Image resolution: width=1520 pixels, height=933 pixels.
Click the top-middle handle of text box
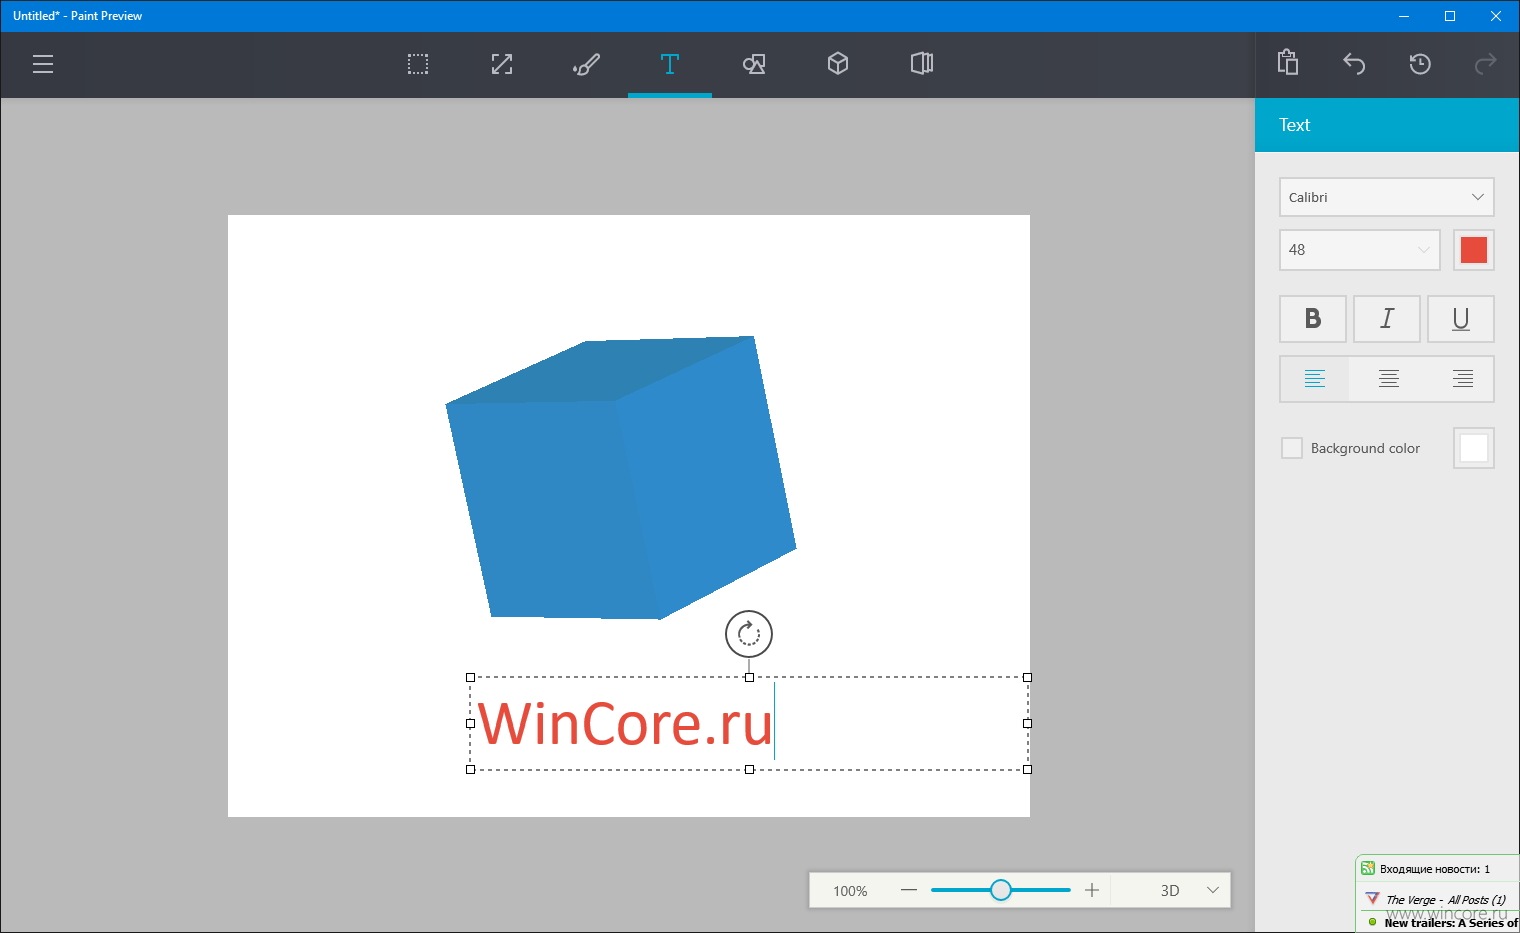(x=749, y=677)
